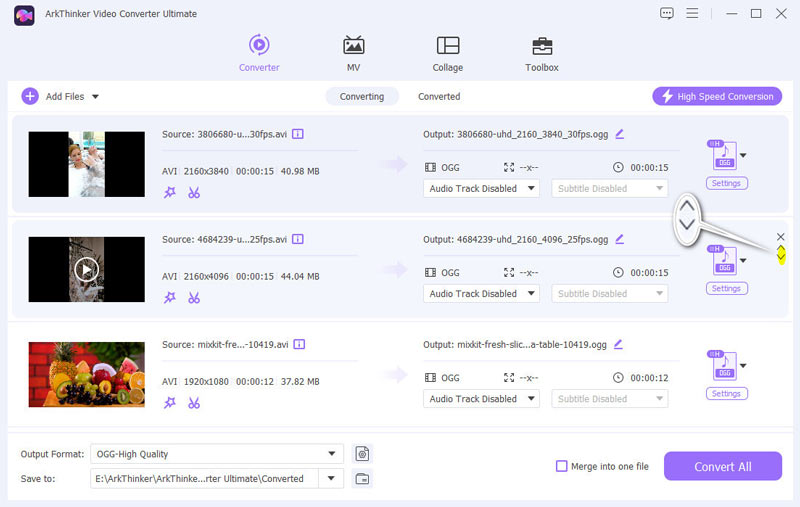Open the Collage tab
This screenshot has height=507, width=800.
pyautogui.click(x=447, y=53)
